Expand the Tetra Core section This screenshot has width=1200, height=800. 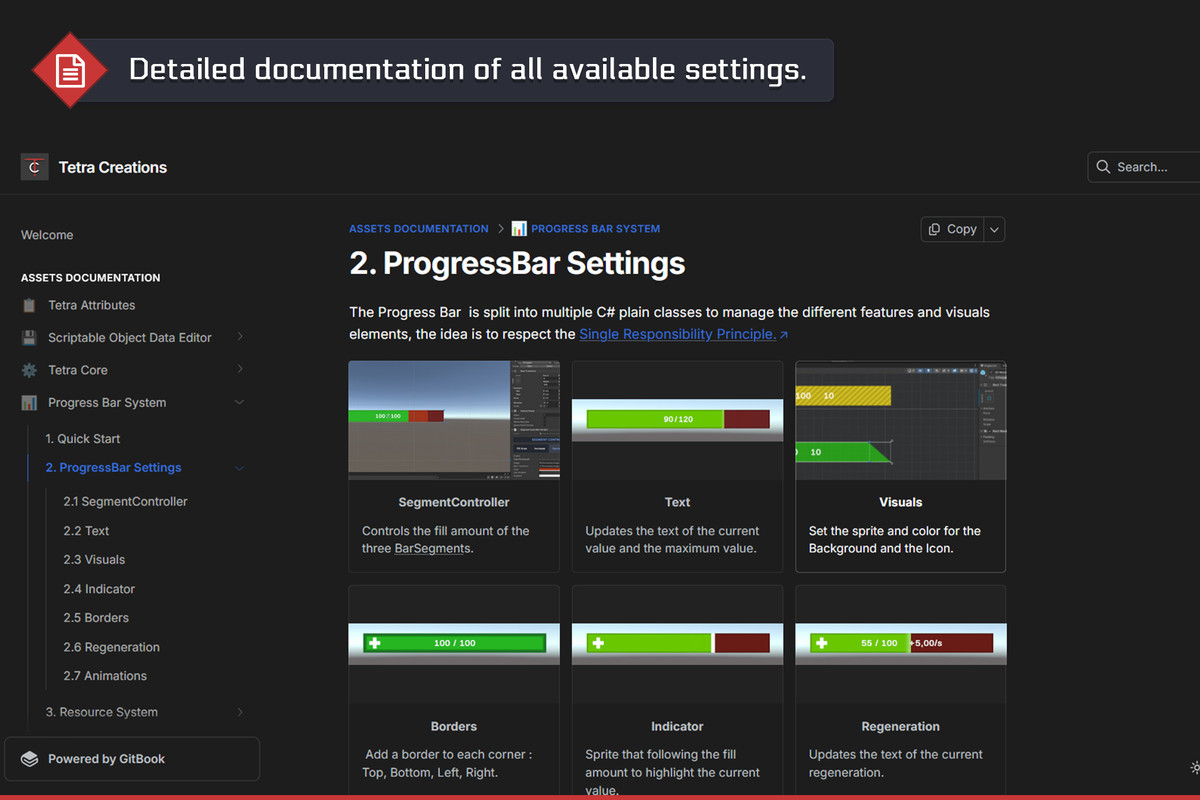click(x=240, y=370)
